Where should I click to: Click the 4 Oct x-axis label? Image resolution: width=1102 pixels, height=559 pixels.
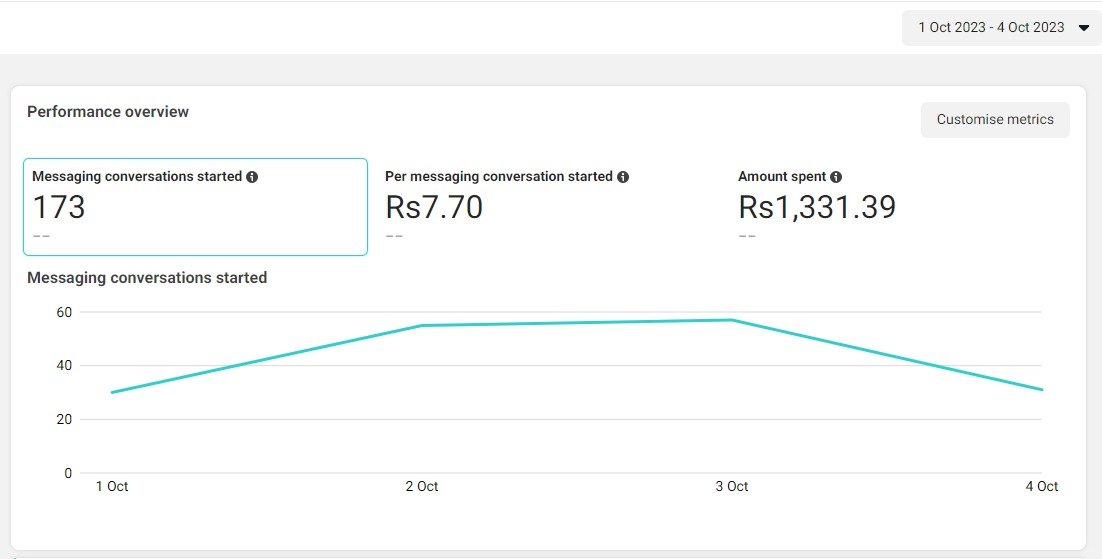click(1041, 487)
